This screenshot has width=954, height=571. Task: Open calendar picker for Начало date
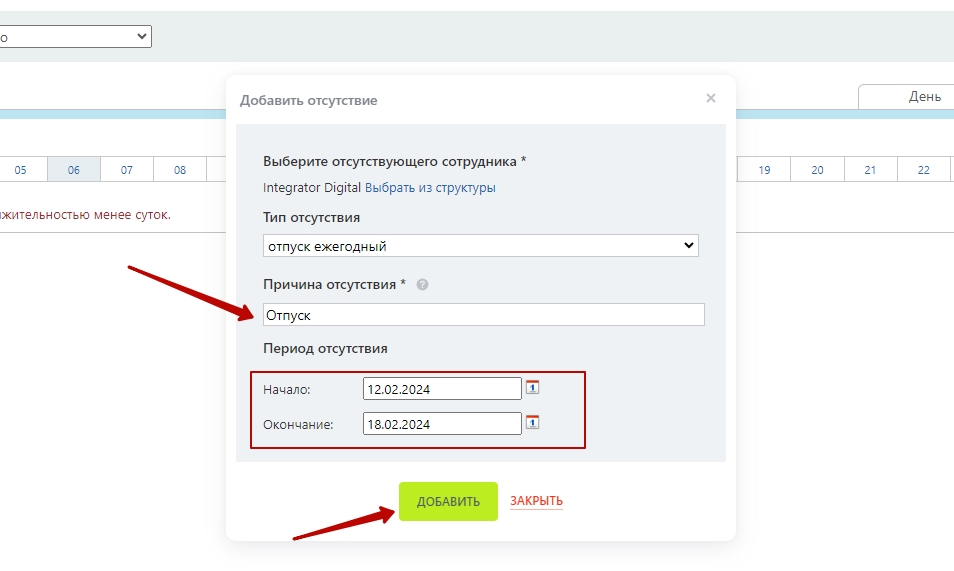point(532,387)
